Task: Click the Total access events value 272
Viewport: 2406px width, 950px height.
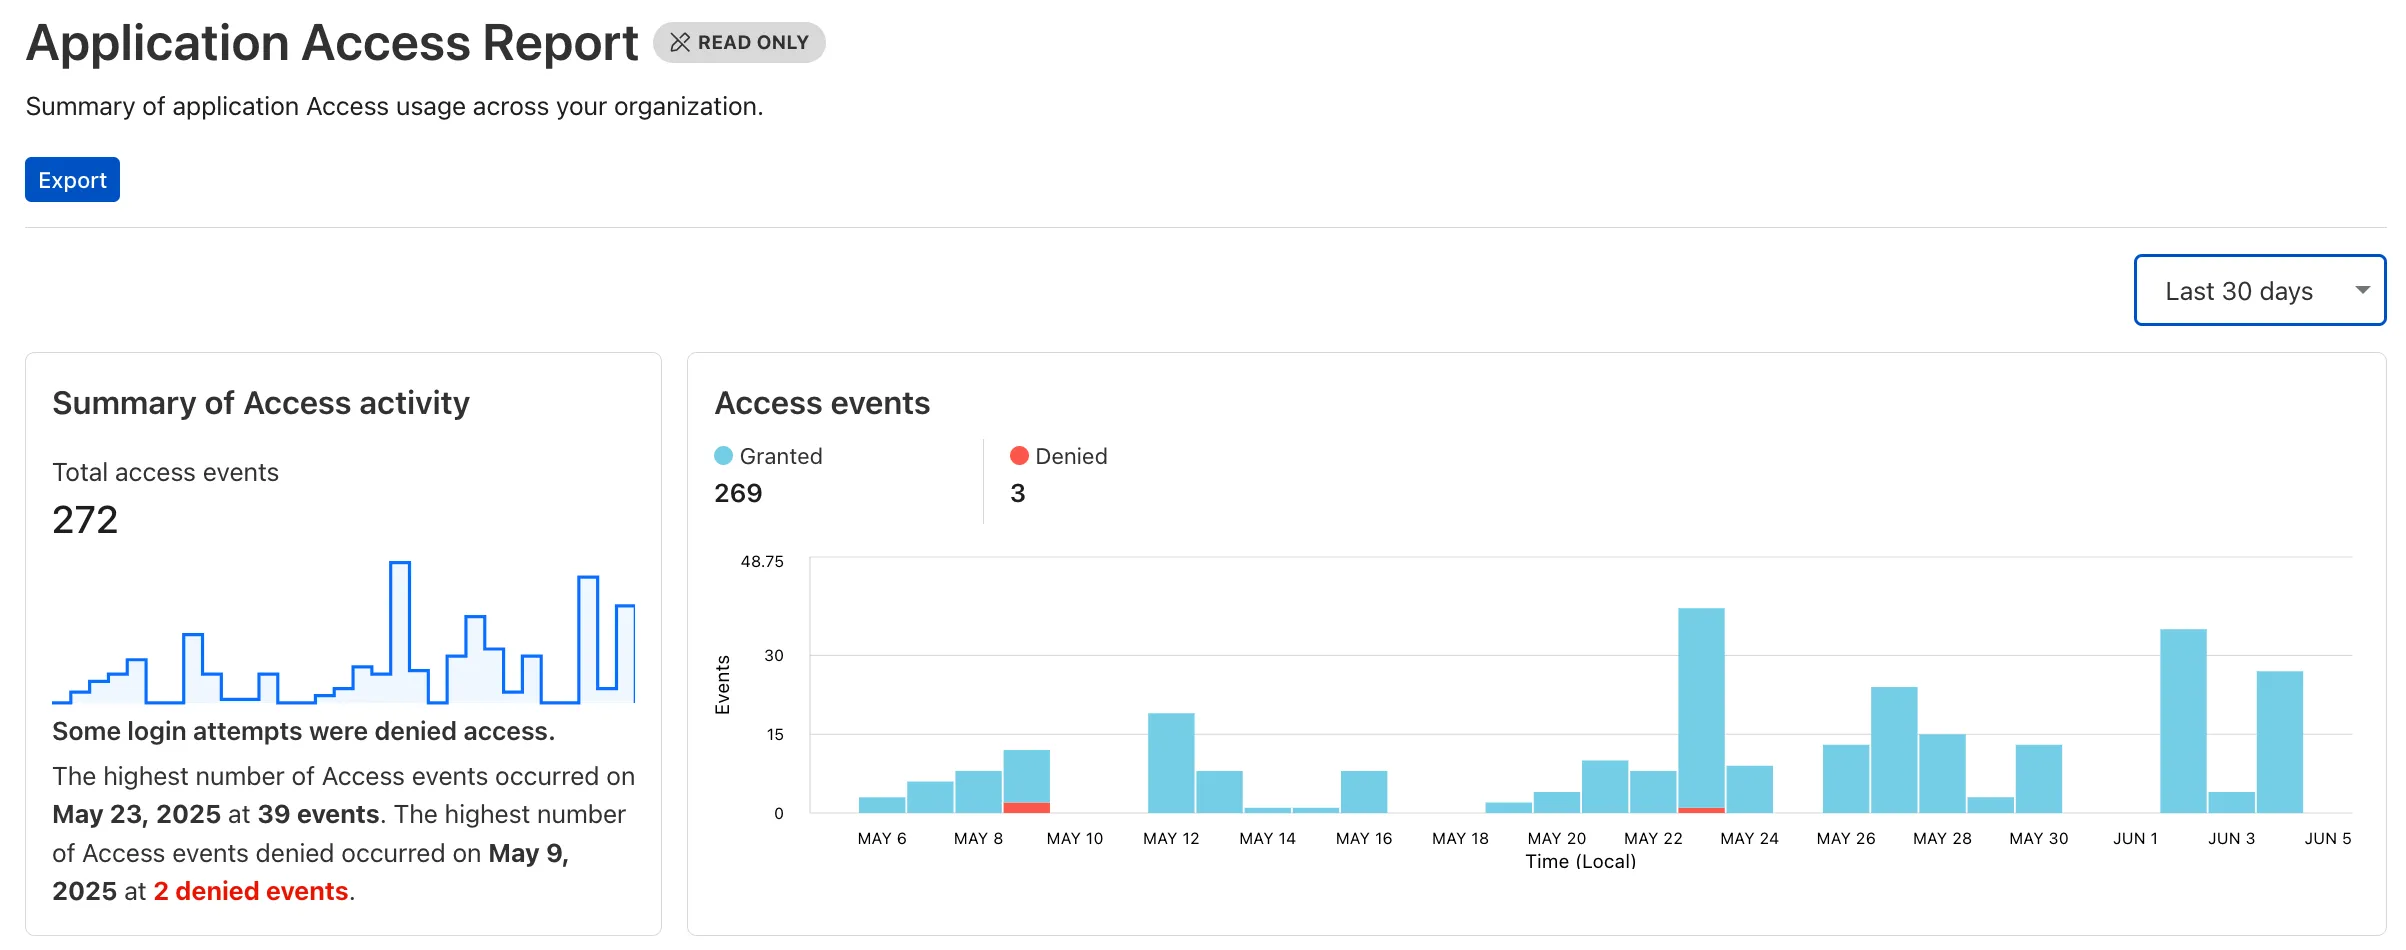Action: [x=85, y=519]
